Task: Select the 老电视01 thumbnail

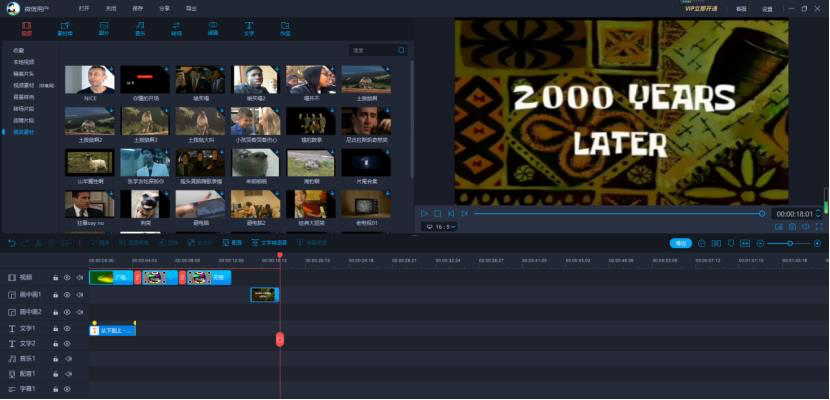Action: [x=366, y=204]
